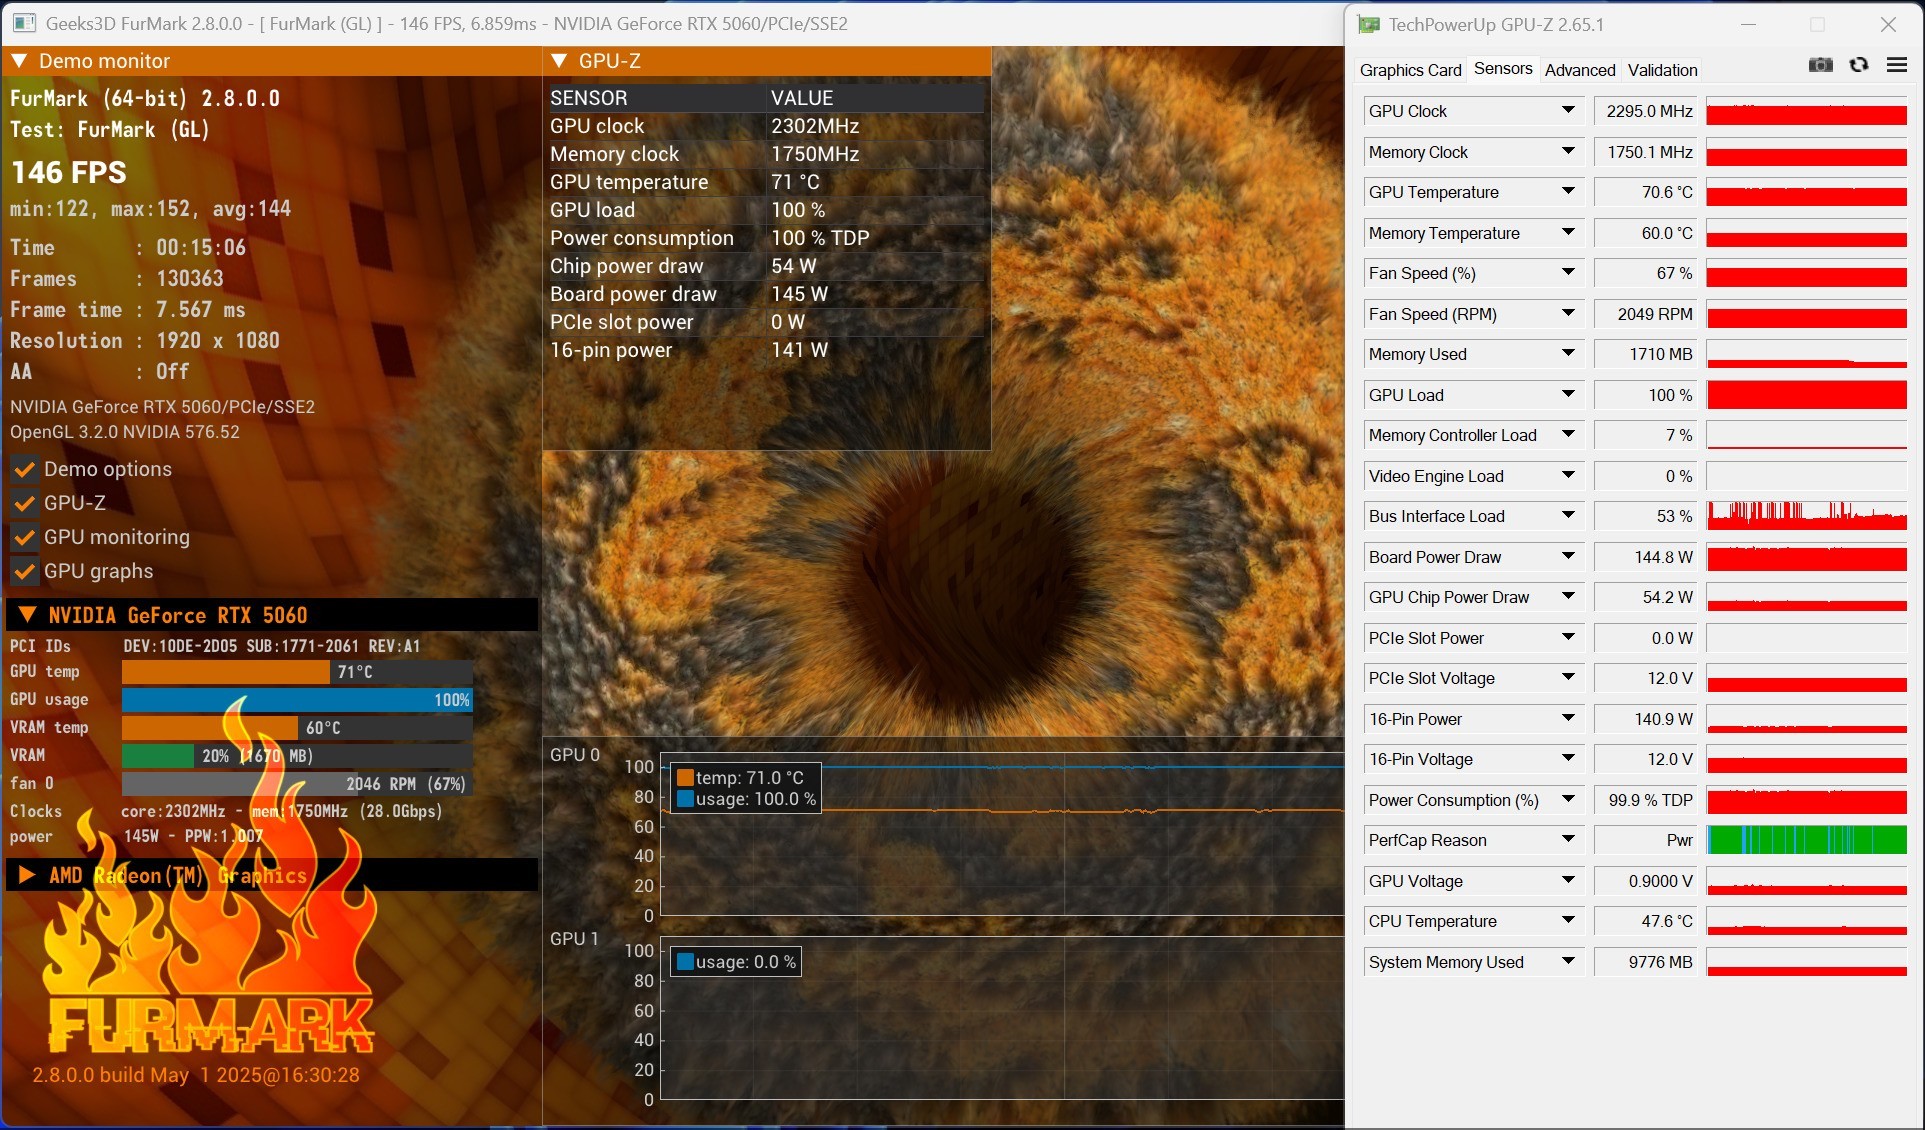The width and height of the screenshot is (1925, 1130).
Task: Expand the AMD Radeon(TM) Graphics section
Action: tap(27, 876)
